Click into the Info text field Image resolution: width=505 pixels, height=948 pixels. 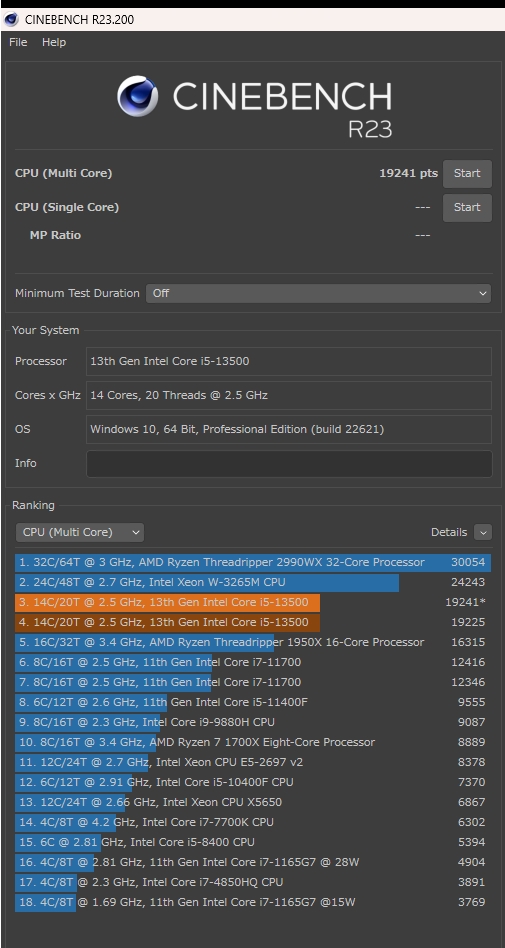[289, 464]
